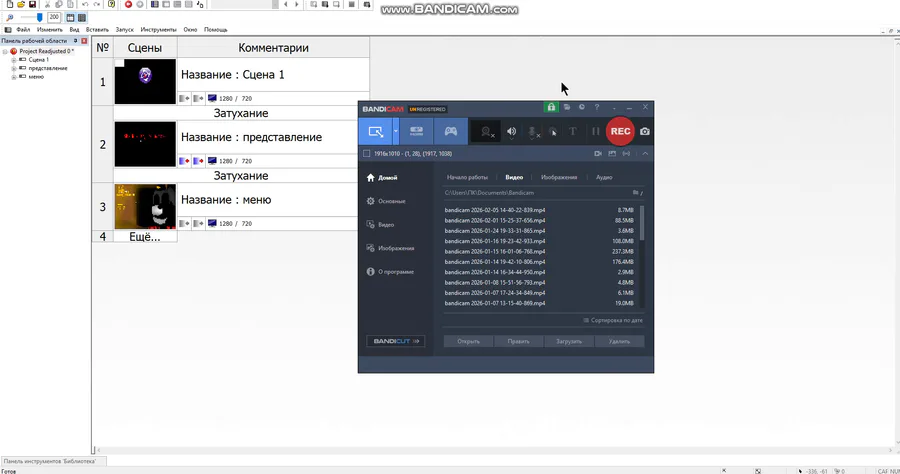This screenshot has height=474, width=900.
Task: Toggle webcam overlay in Bandicam
Action: click(487, 132)
